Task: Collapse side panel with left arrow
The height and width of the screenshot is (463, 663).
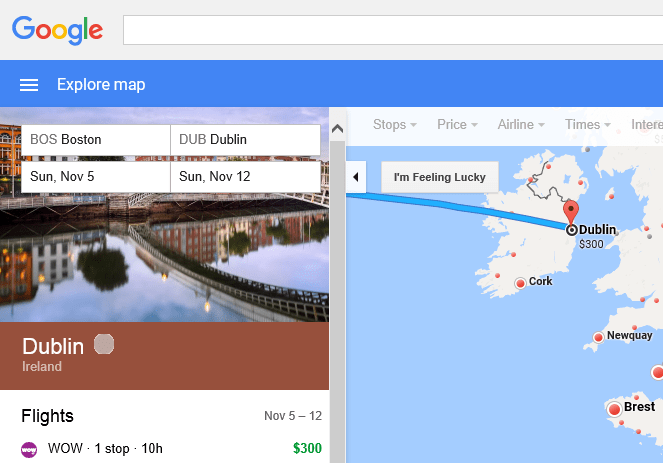Action: pyautogui.click(x=357, y=177)
